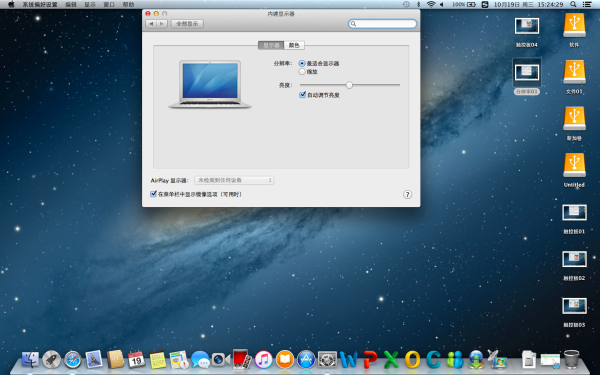
Task: Click the 全部显示 Show All button
Action: tap(187, 24)
